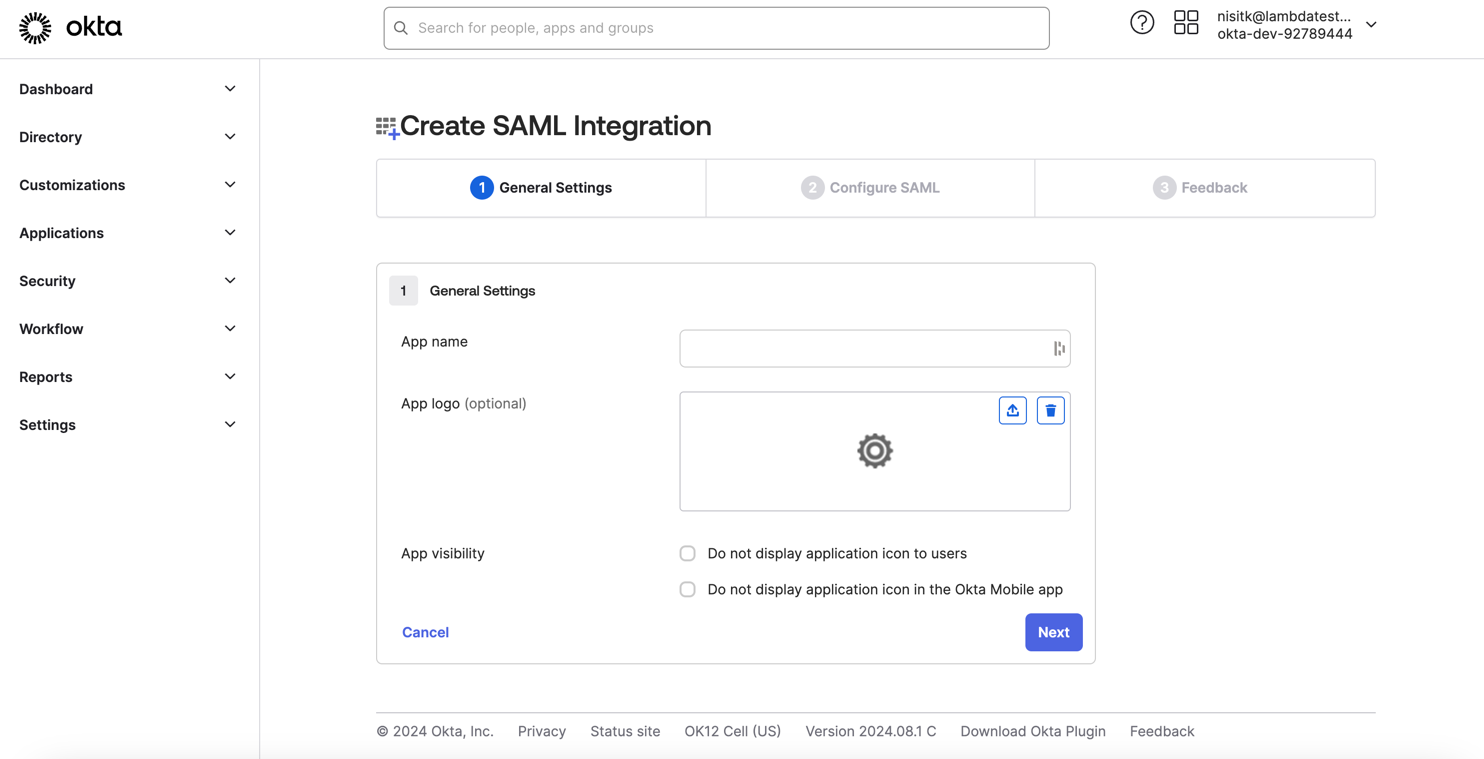1484x759 pixels.
Task: Check 'Do not display application icon in Okta Mobile app'
Action: (x=687, y=589)
